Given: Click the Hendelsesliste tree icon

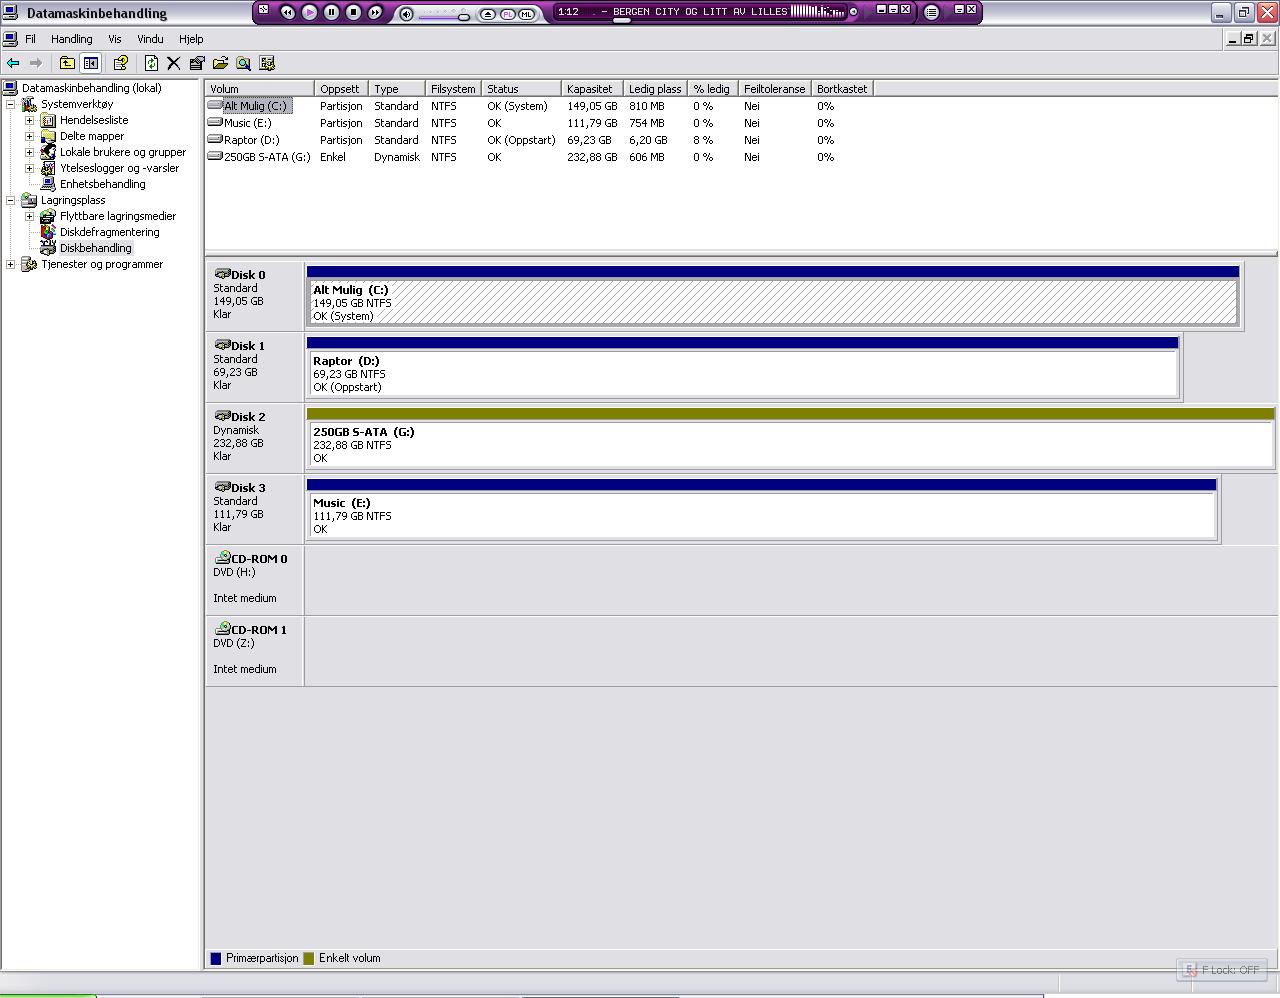Looking at the screenshot, I should coord(48,120).
